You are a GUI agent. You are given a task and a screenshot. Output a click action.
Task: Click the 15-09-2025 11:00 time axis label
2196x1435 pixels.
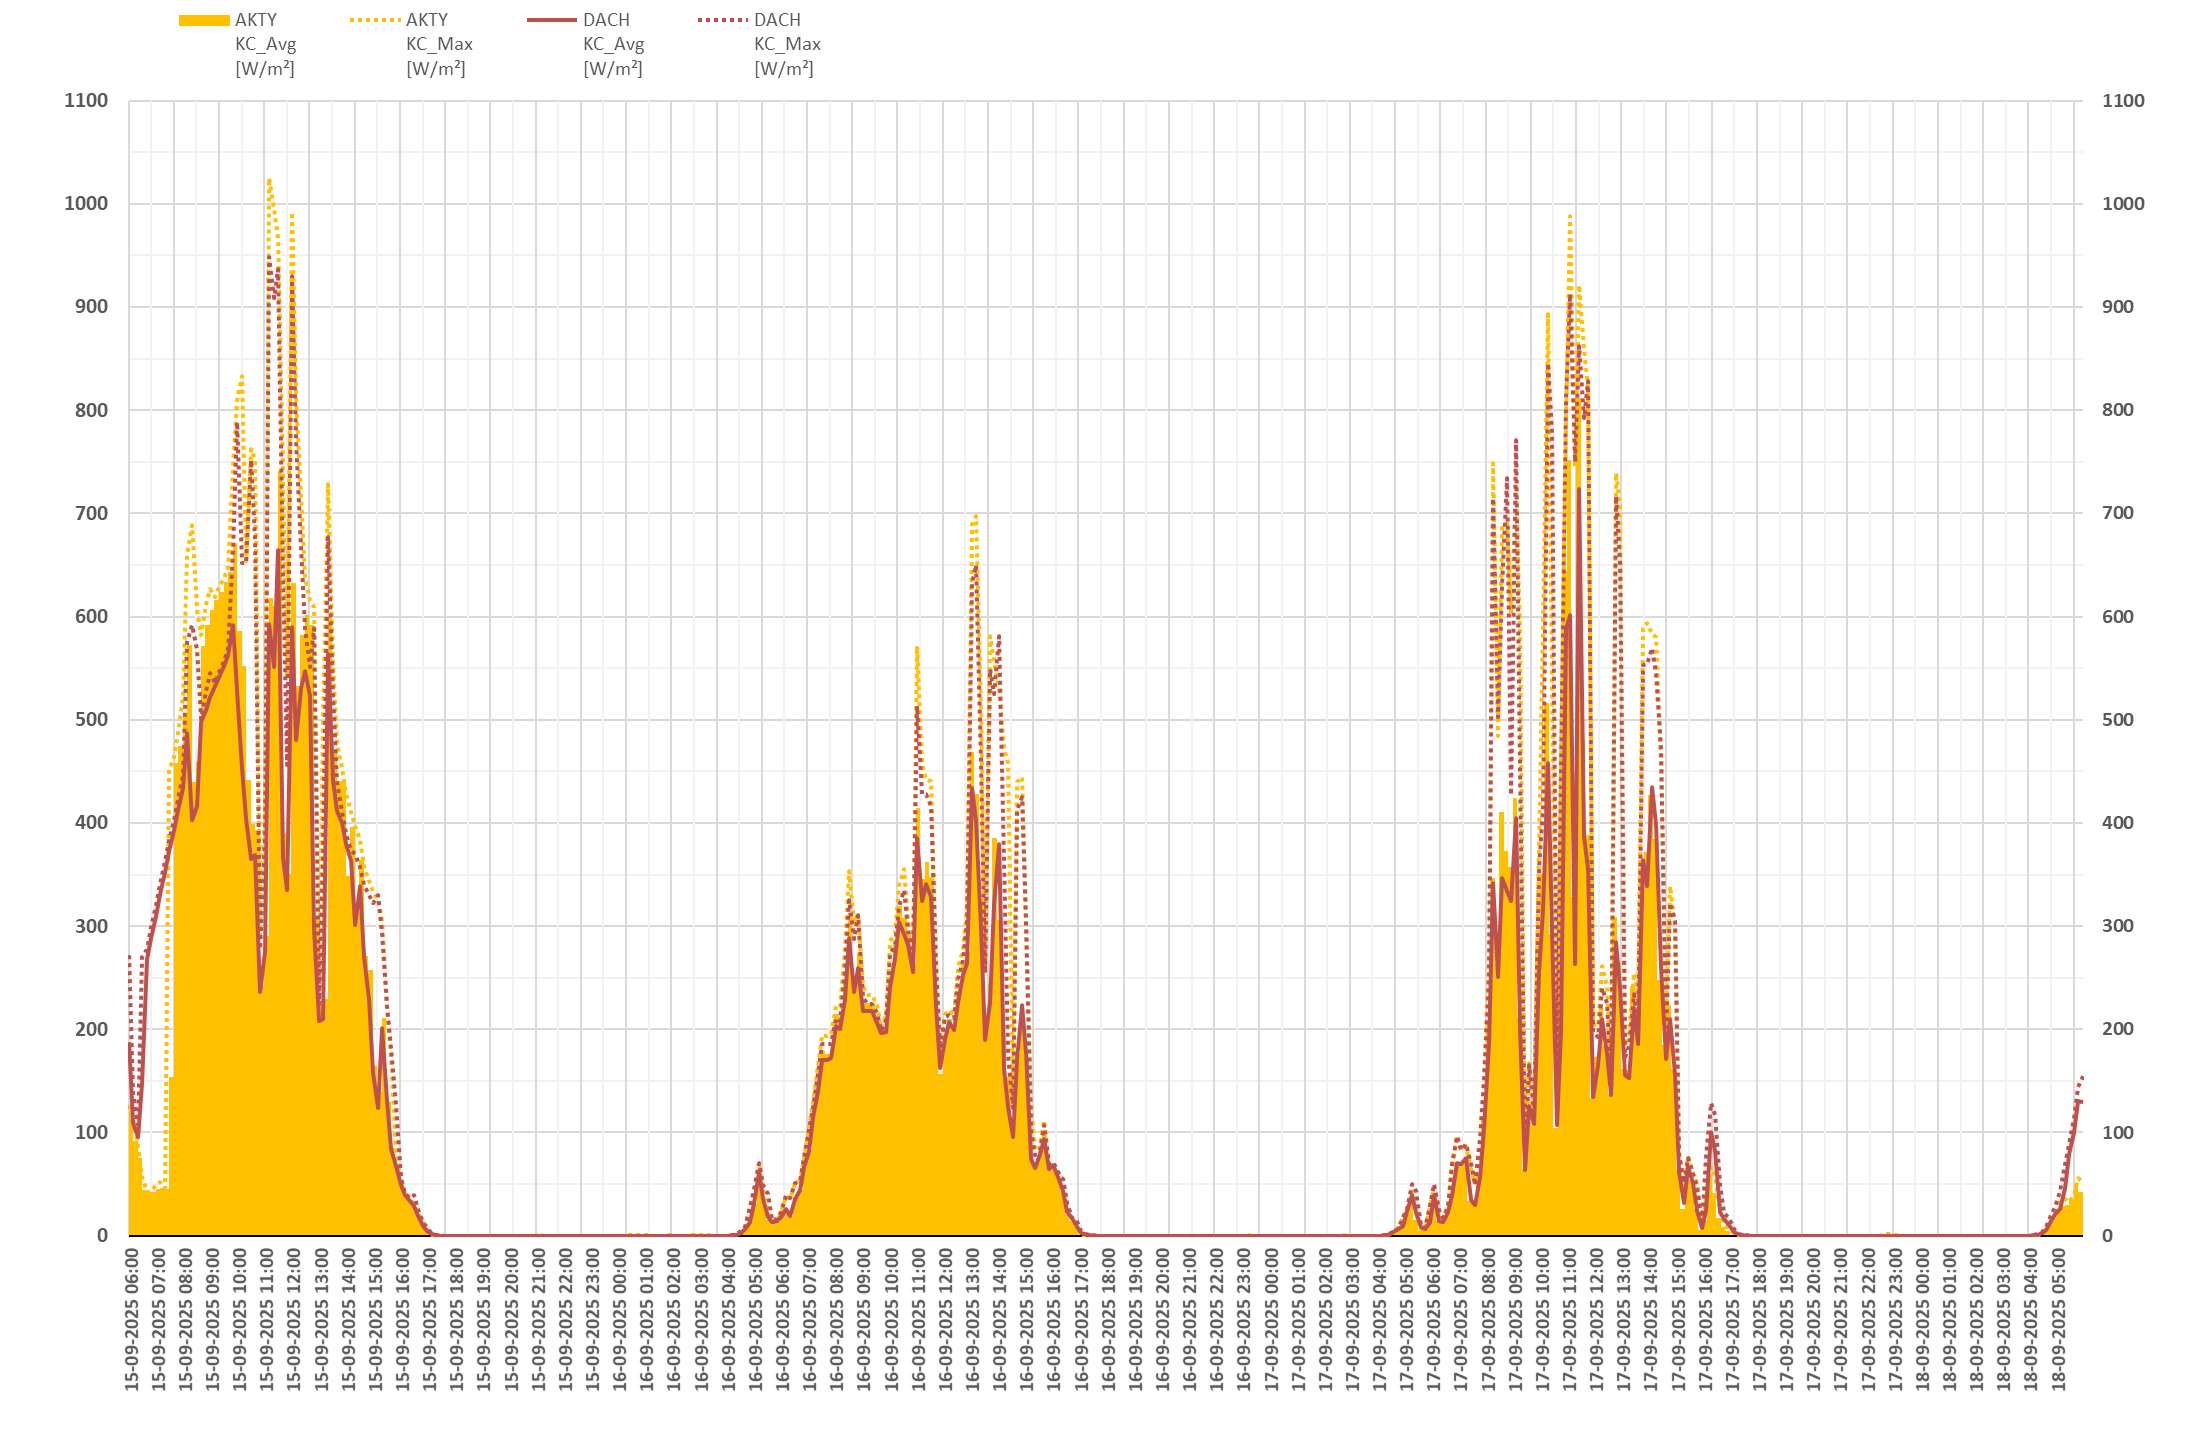[x=267, y=1319]
